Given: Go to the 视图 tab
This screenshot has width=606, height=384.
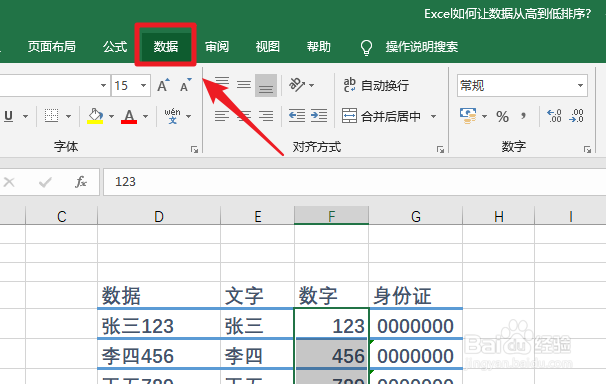Looking at the screenshot, I should [x=267, y=46].
